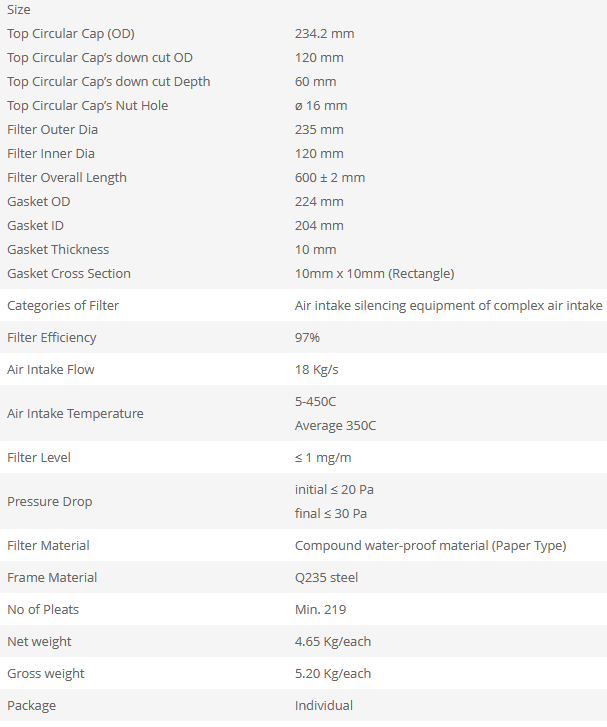Select the 'Filter Outer Dia' label

point(52,130)
